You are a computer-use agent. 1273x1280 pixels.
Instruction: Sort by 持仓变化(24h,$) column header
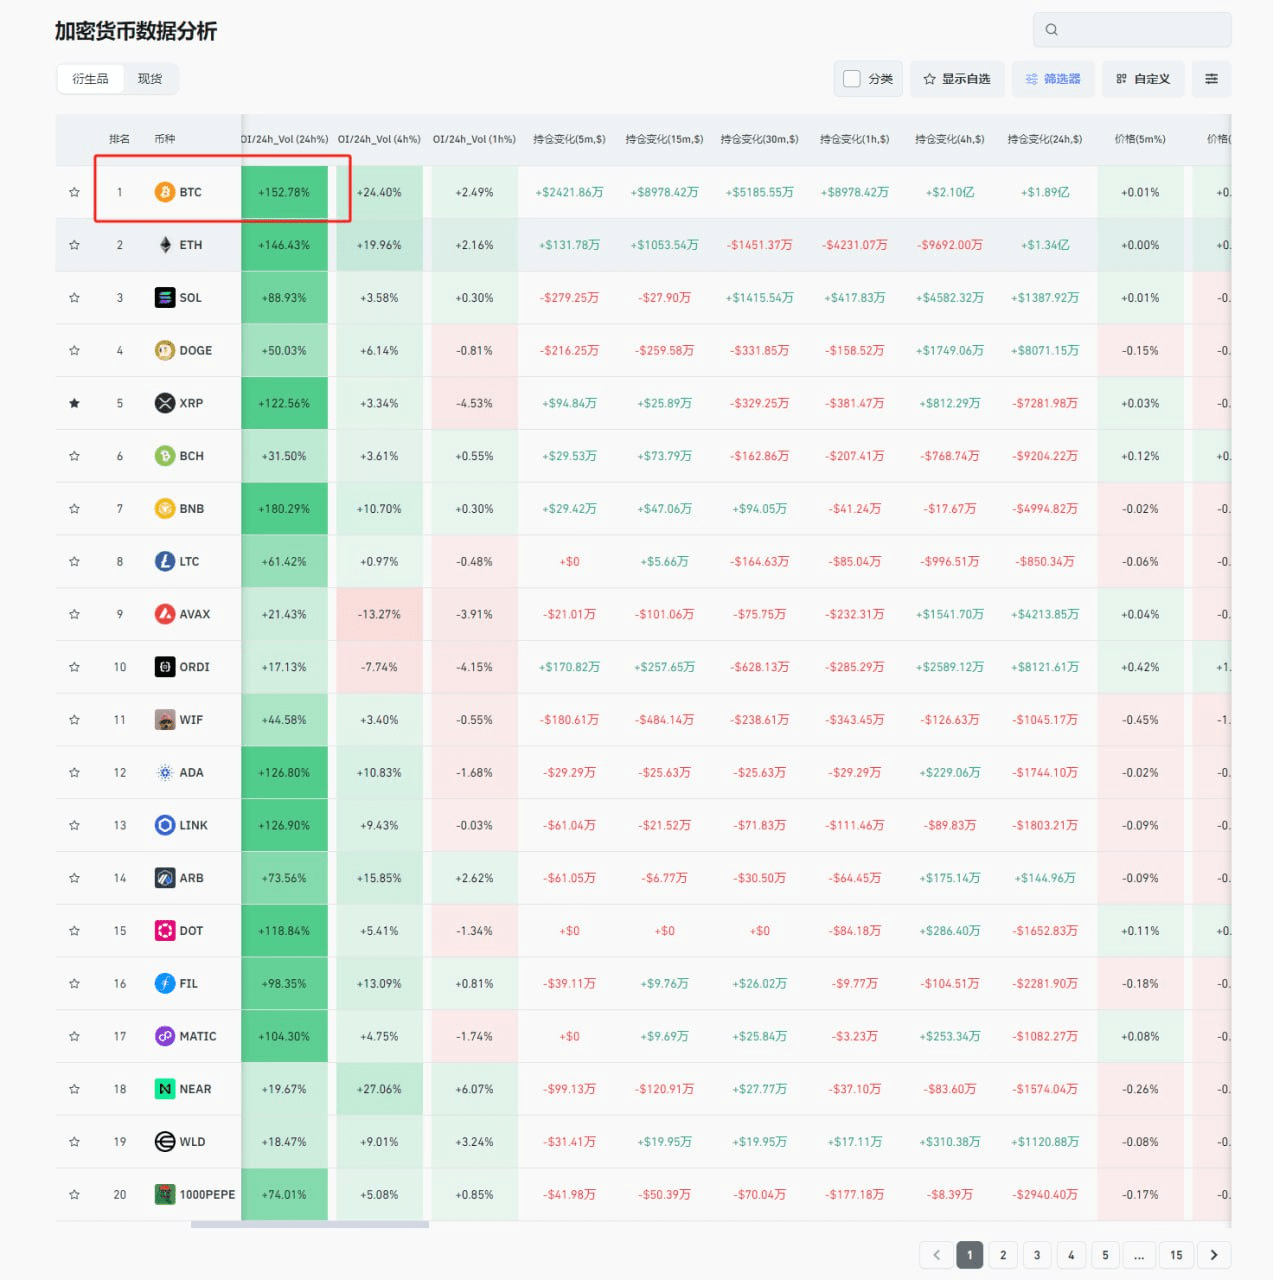point(1044,139)
